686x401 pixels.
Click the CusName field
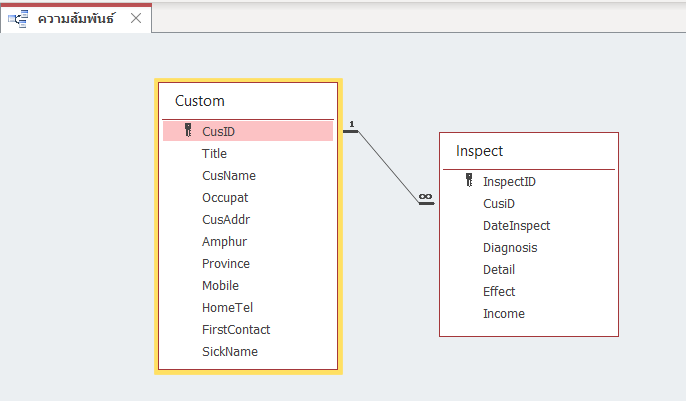228,175
